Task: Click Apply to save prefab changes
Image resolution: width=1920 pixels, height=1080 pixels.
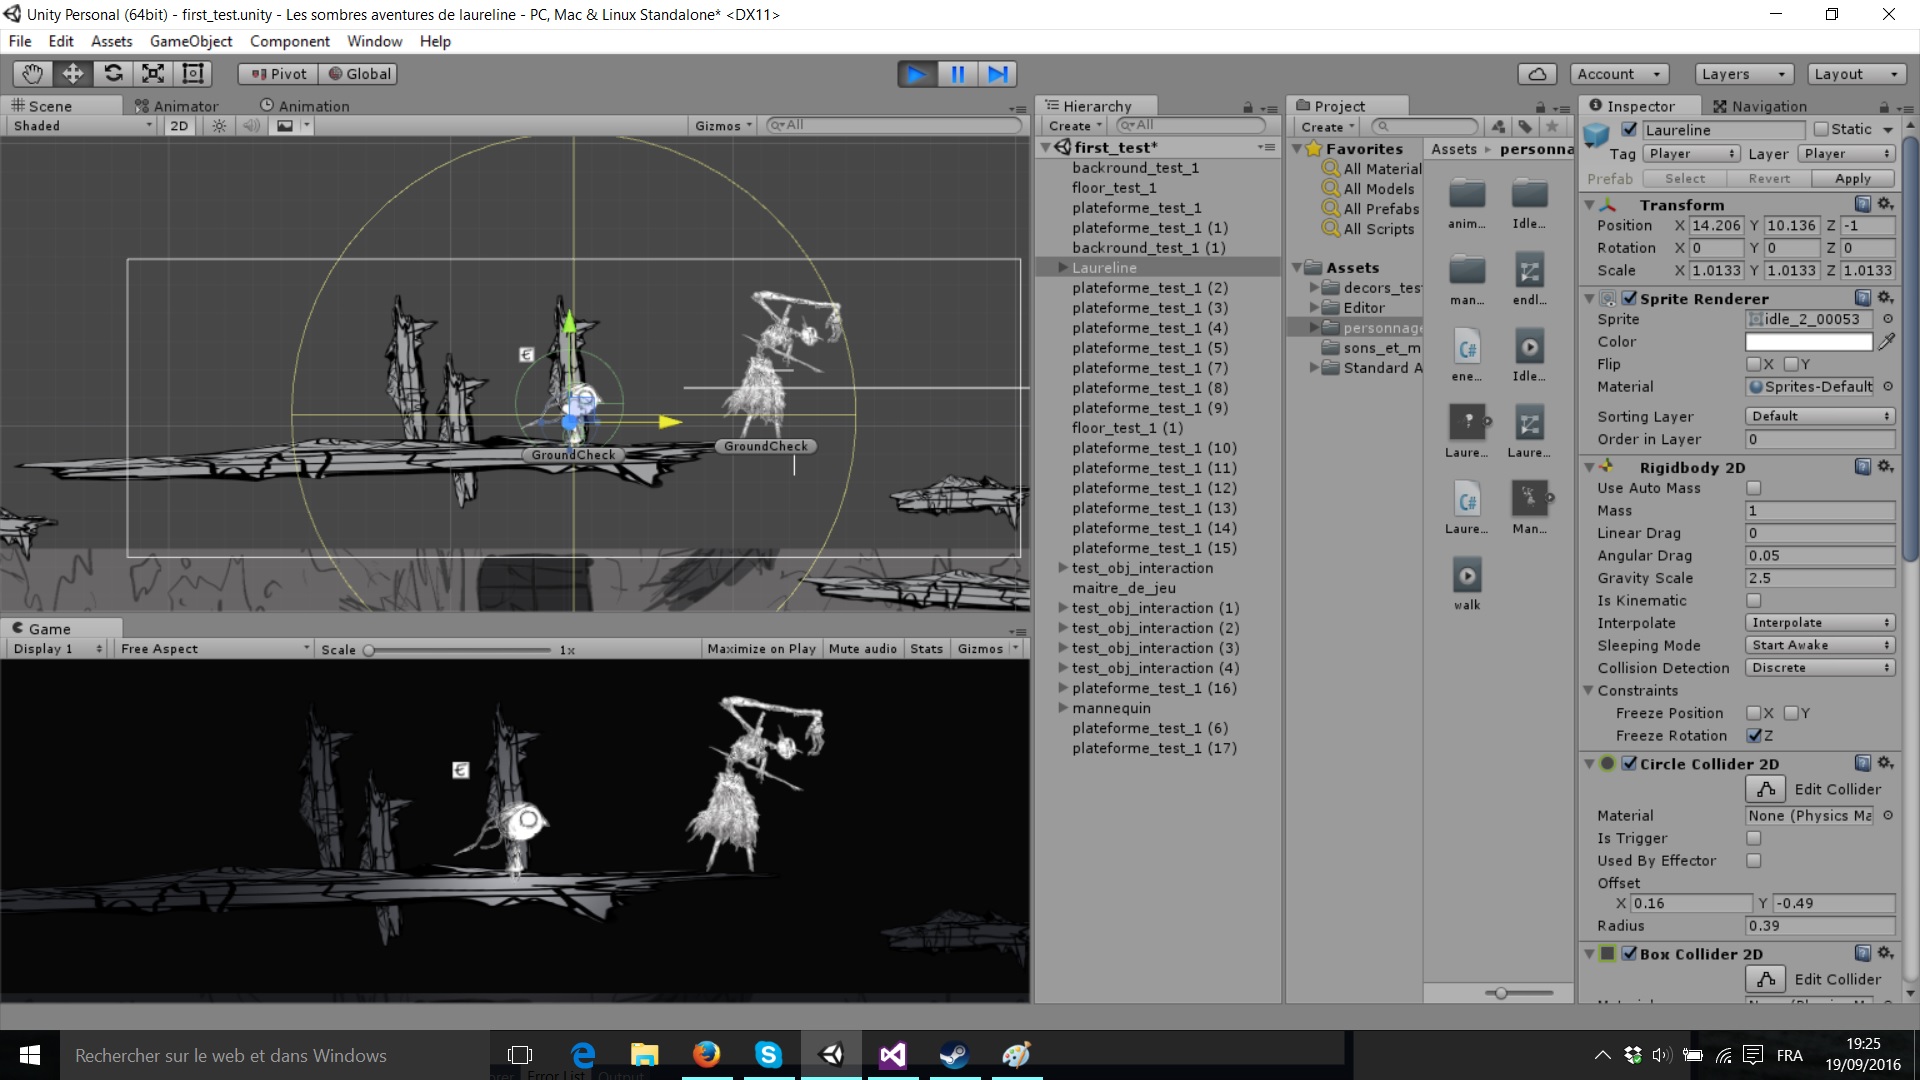Action: [x=1852, y=178]
